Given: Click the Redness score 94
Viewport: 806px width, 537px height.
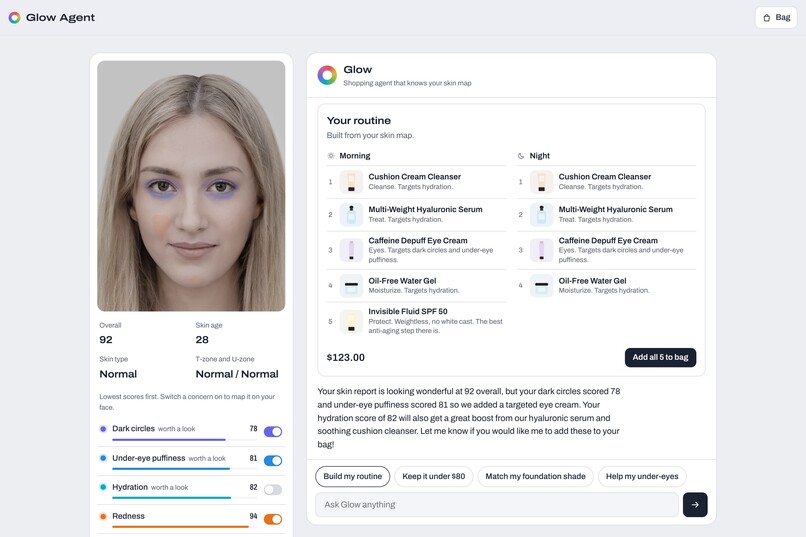Looking at the screenshot, I should 253,516.
